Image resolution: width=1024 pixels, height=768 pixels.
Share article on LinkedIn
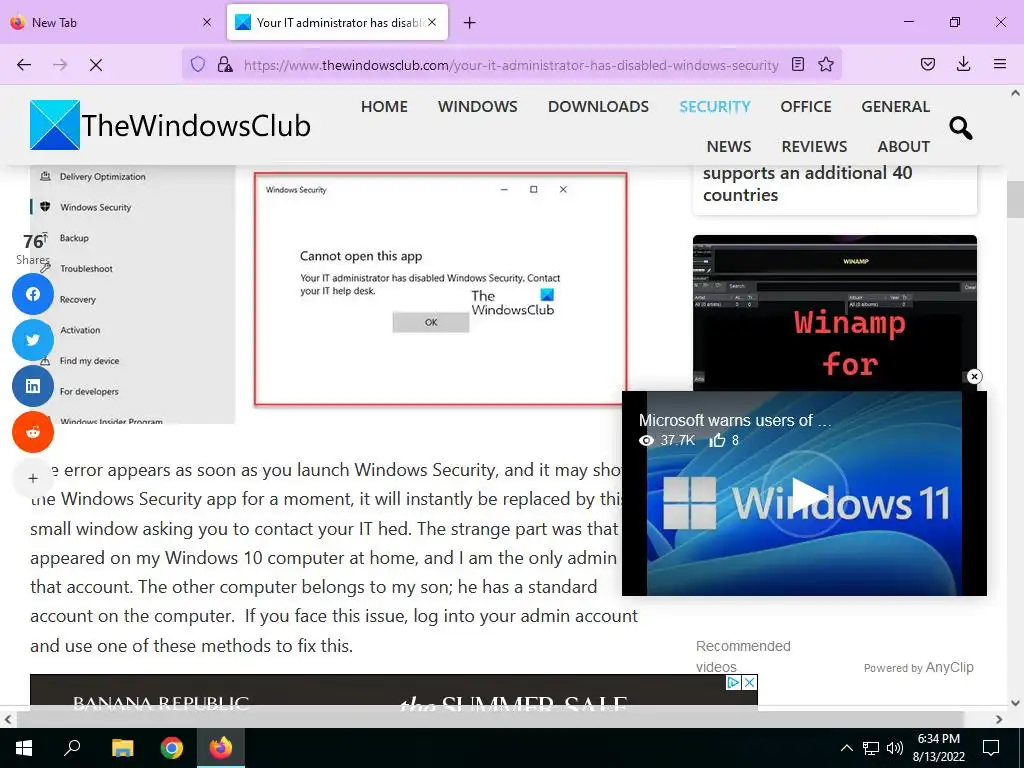coord(33,386)
